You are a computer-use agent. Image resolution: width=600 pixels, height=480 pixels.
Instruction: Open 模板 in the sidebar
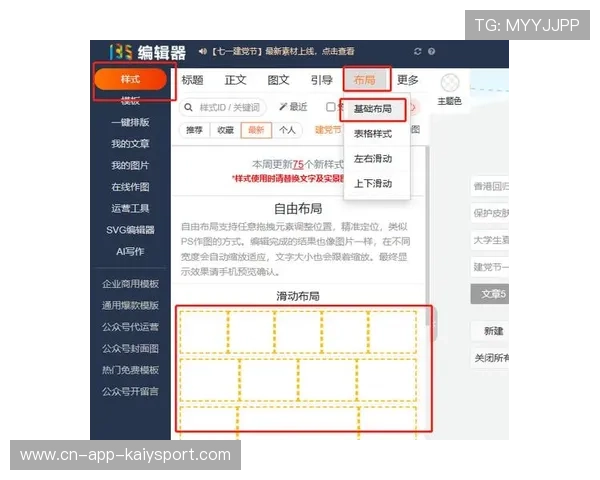pos(130,101)
